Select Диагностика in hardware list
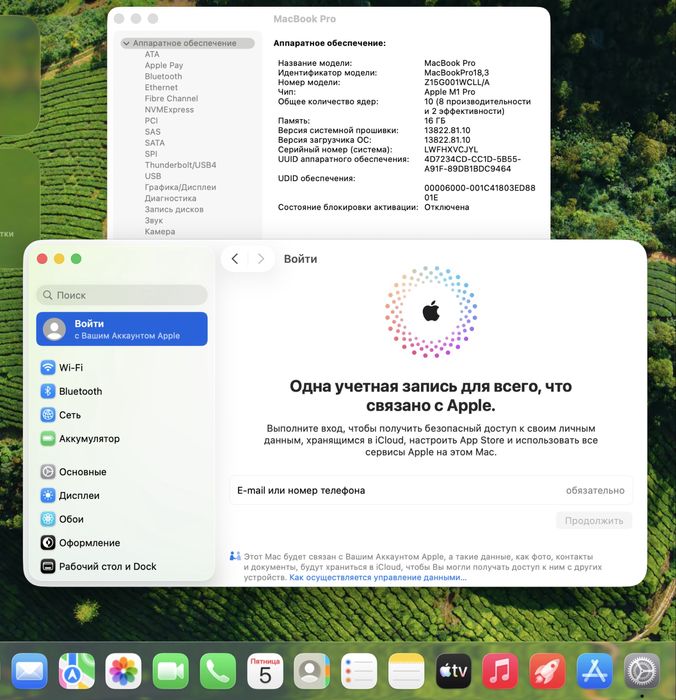Viewport: 676px width, 700px height. point(171,198)
